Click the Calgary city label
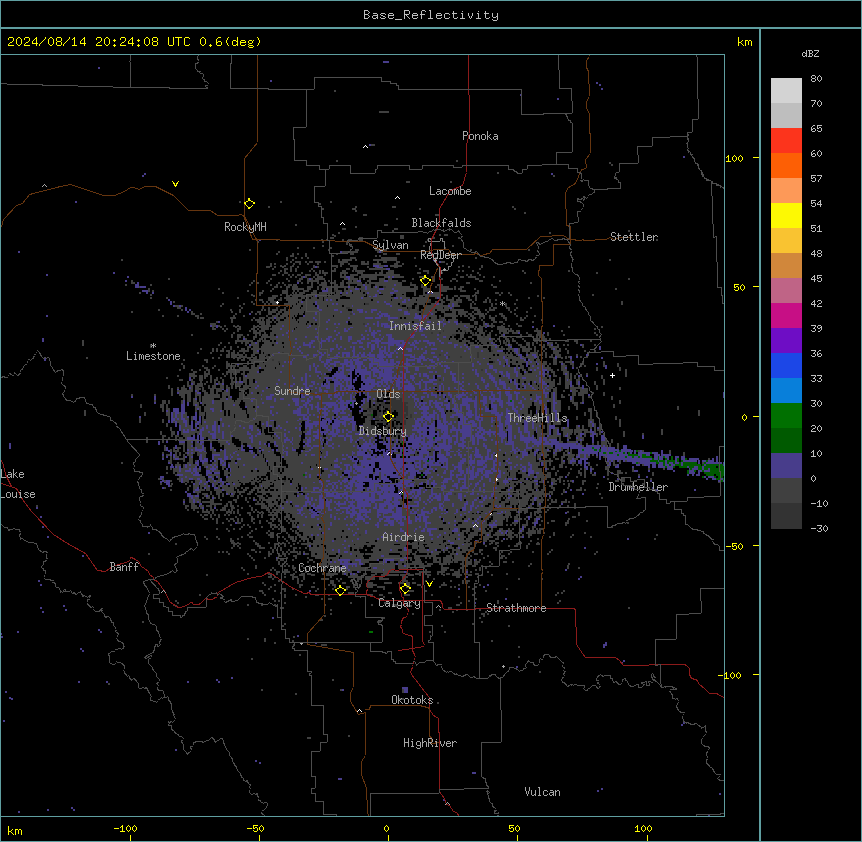 click(x=400, y=603)
